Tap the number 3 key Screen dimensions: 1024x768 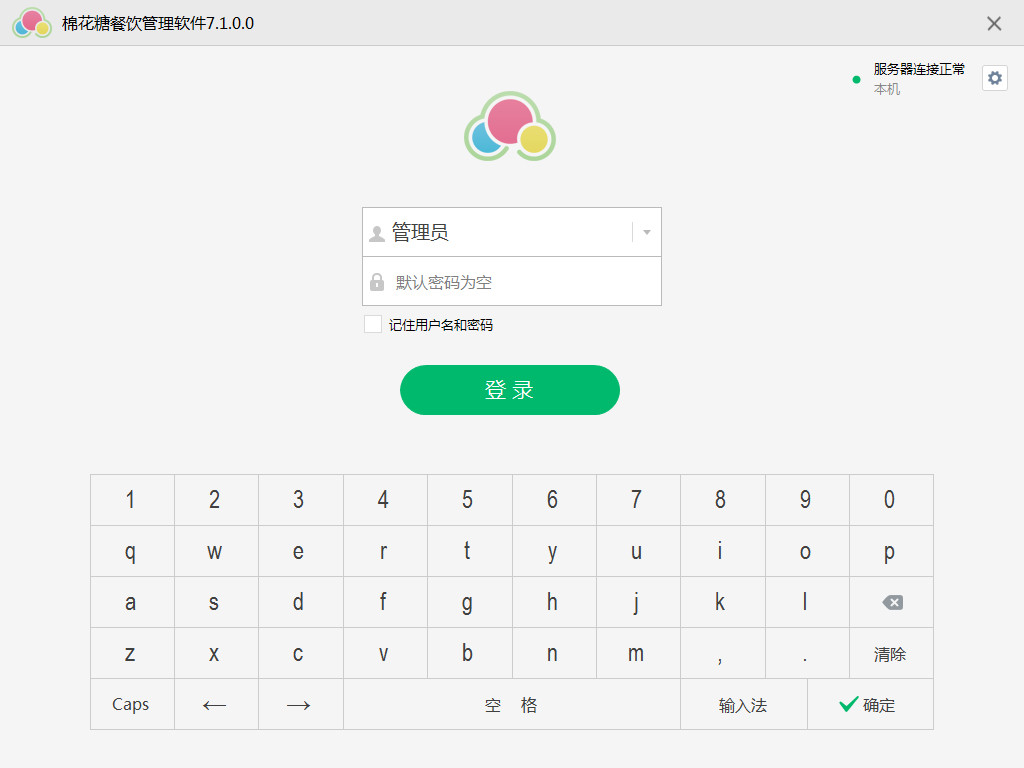301,500
